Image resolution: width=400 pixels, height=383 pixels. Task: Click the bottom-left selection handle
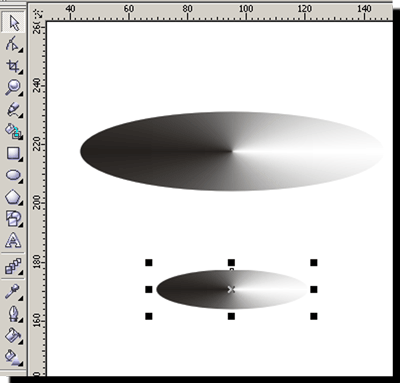click(x=149, y=316)
